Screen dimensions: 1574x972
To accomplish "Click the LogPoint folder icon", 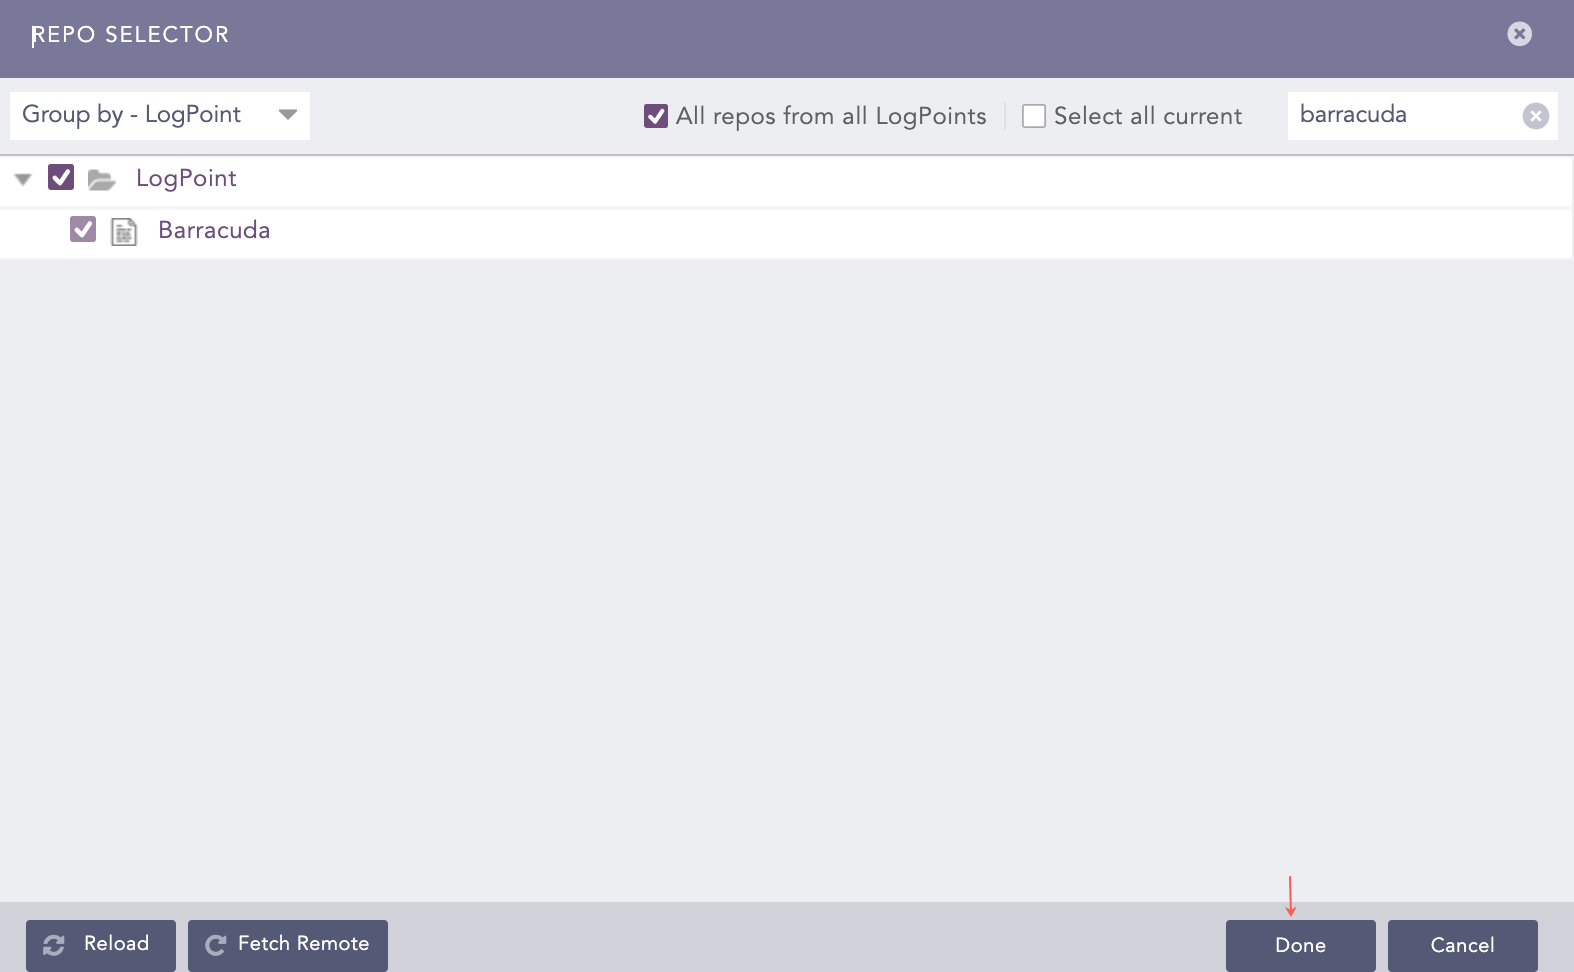I will (101, 179).
